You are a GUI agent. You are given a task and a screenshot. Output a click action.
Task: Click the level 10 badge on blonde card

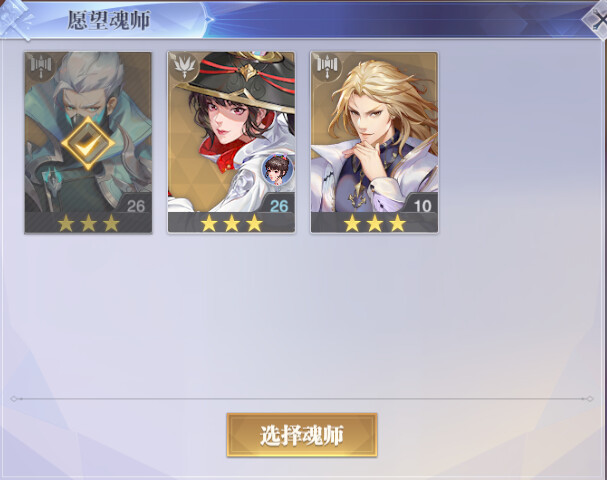[x=422, y=206]
